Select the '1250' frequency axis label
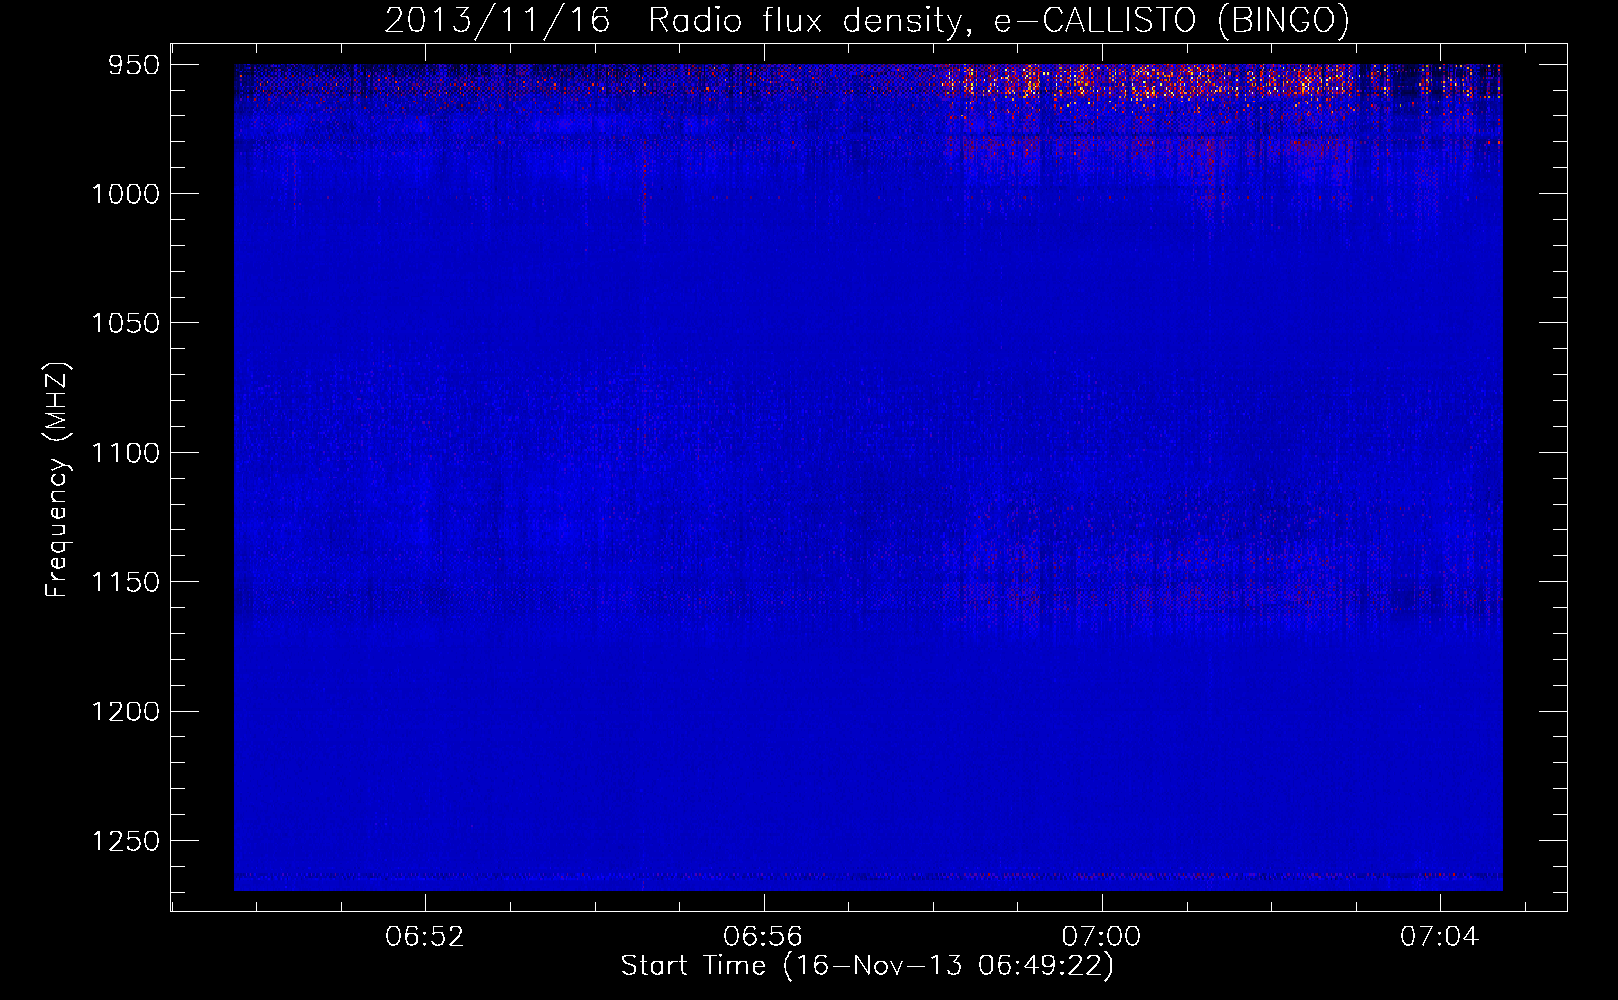The height and width of the screenshot is (1000, 1618). pyautogui.click(x=125, y=841)
